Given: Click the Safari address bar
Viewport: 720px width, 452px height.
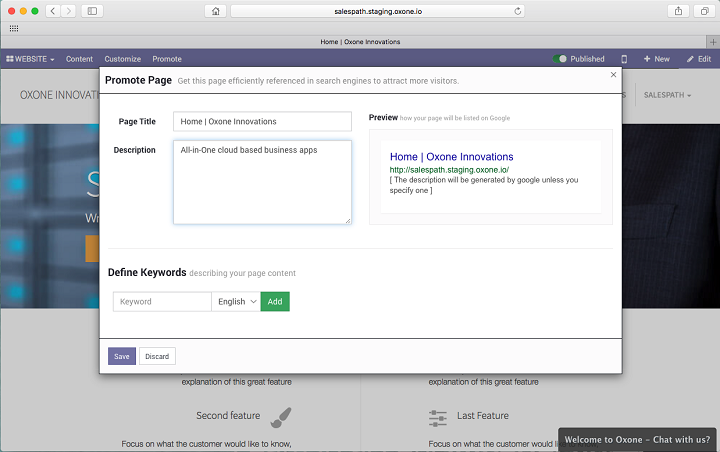Looking at the screenshot, I should pos(377,11).
